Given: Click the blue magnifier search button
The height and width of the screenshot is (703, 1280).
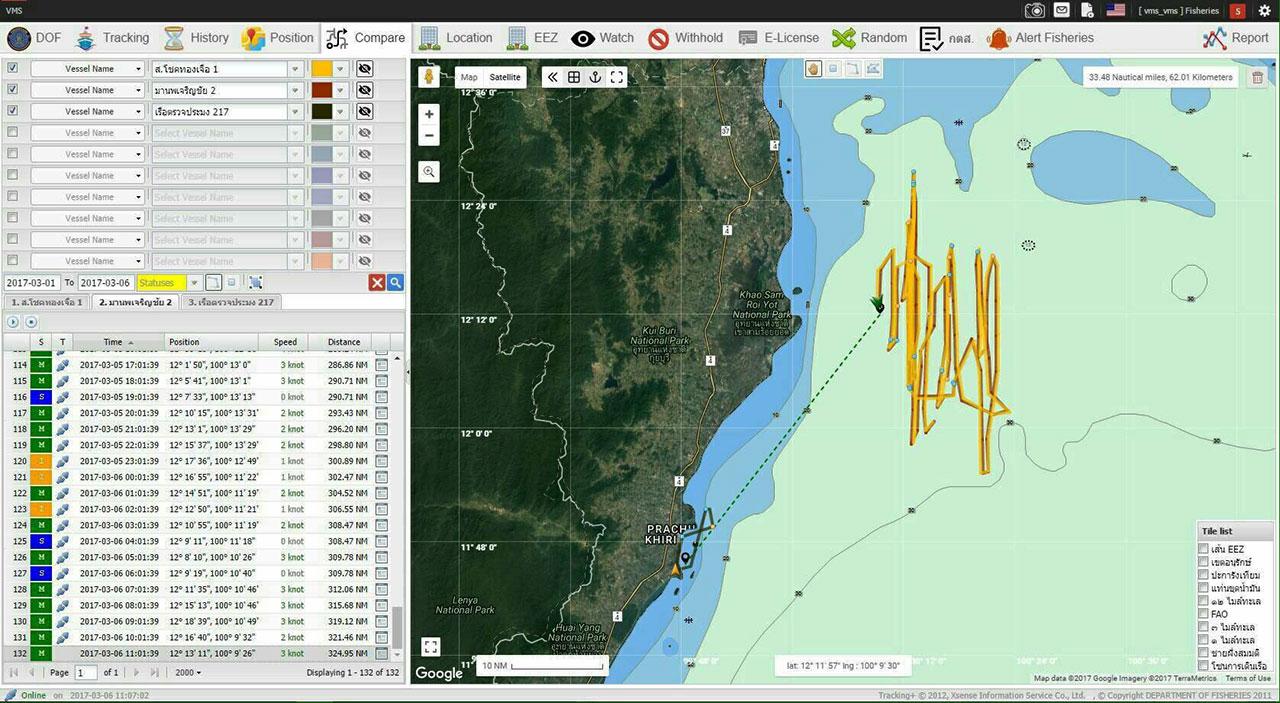Looking at the screenshot, I should (x=396, y=283).
